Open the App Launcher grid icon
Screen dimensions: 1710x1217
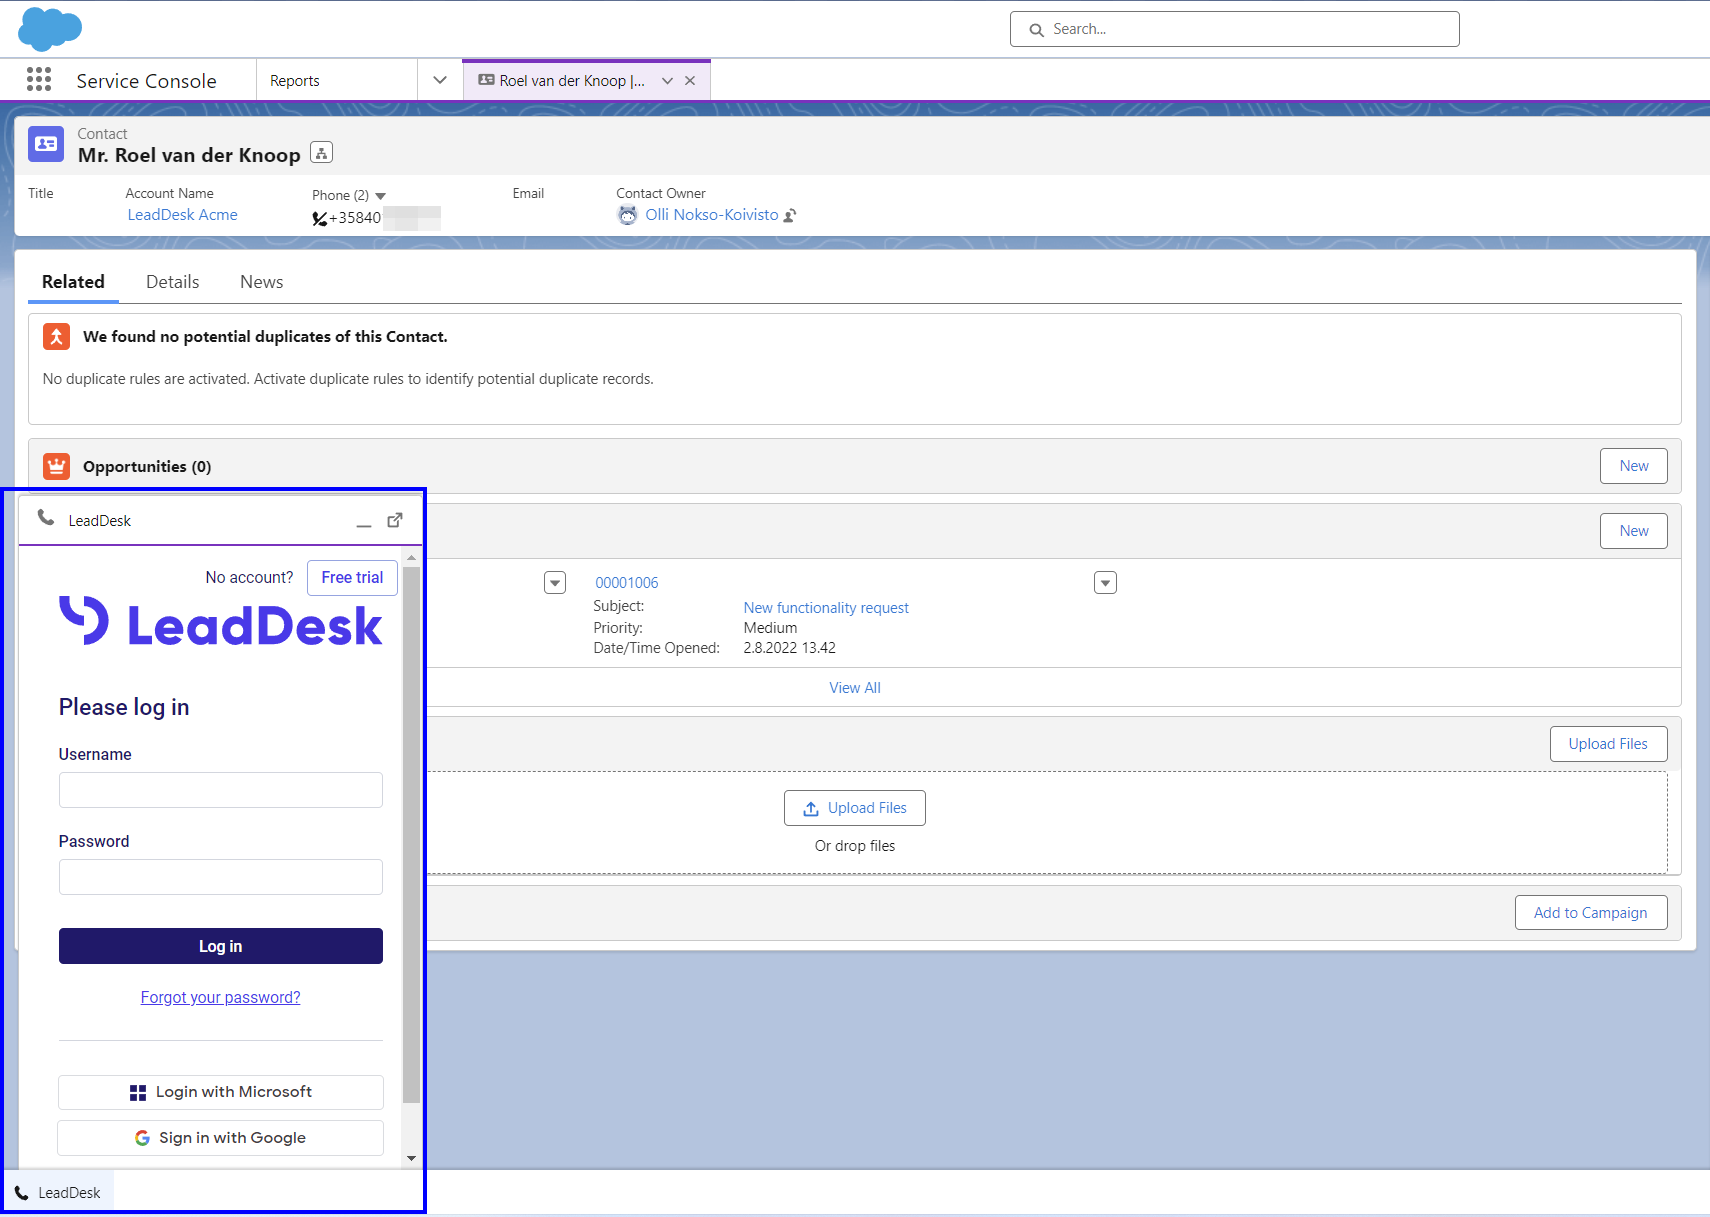pyautogui.click(x=39, y=80)
